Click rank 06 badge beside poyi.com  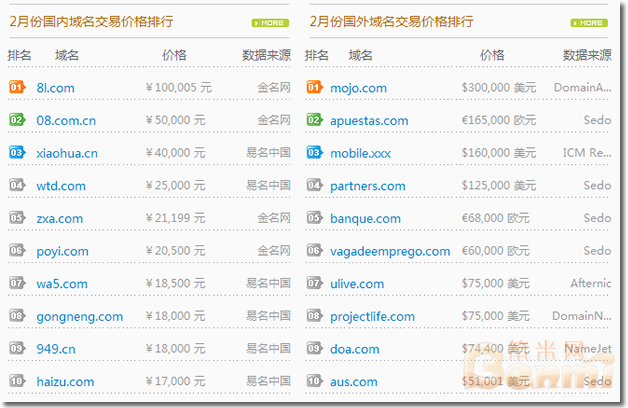[x=17, y=251]
